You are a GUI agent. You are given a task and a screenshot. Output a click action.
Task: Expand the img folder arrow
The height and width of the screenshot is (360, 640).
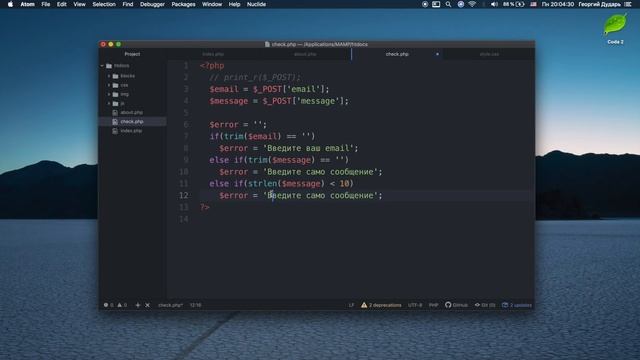point(109,94)
